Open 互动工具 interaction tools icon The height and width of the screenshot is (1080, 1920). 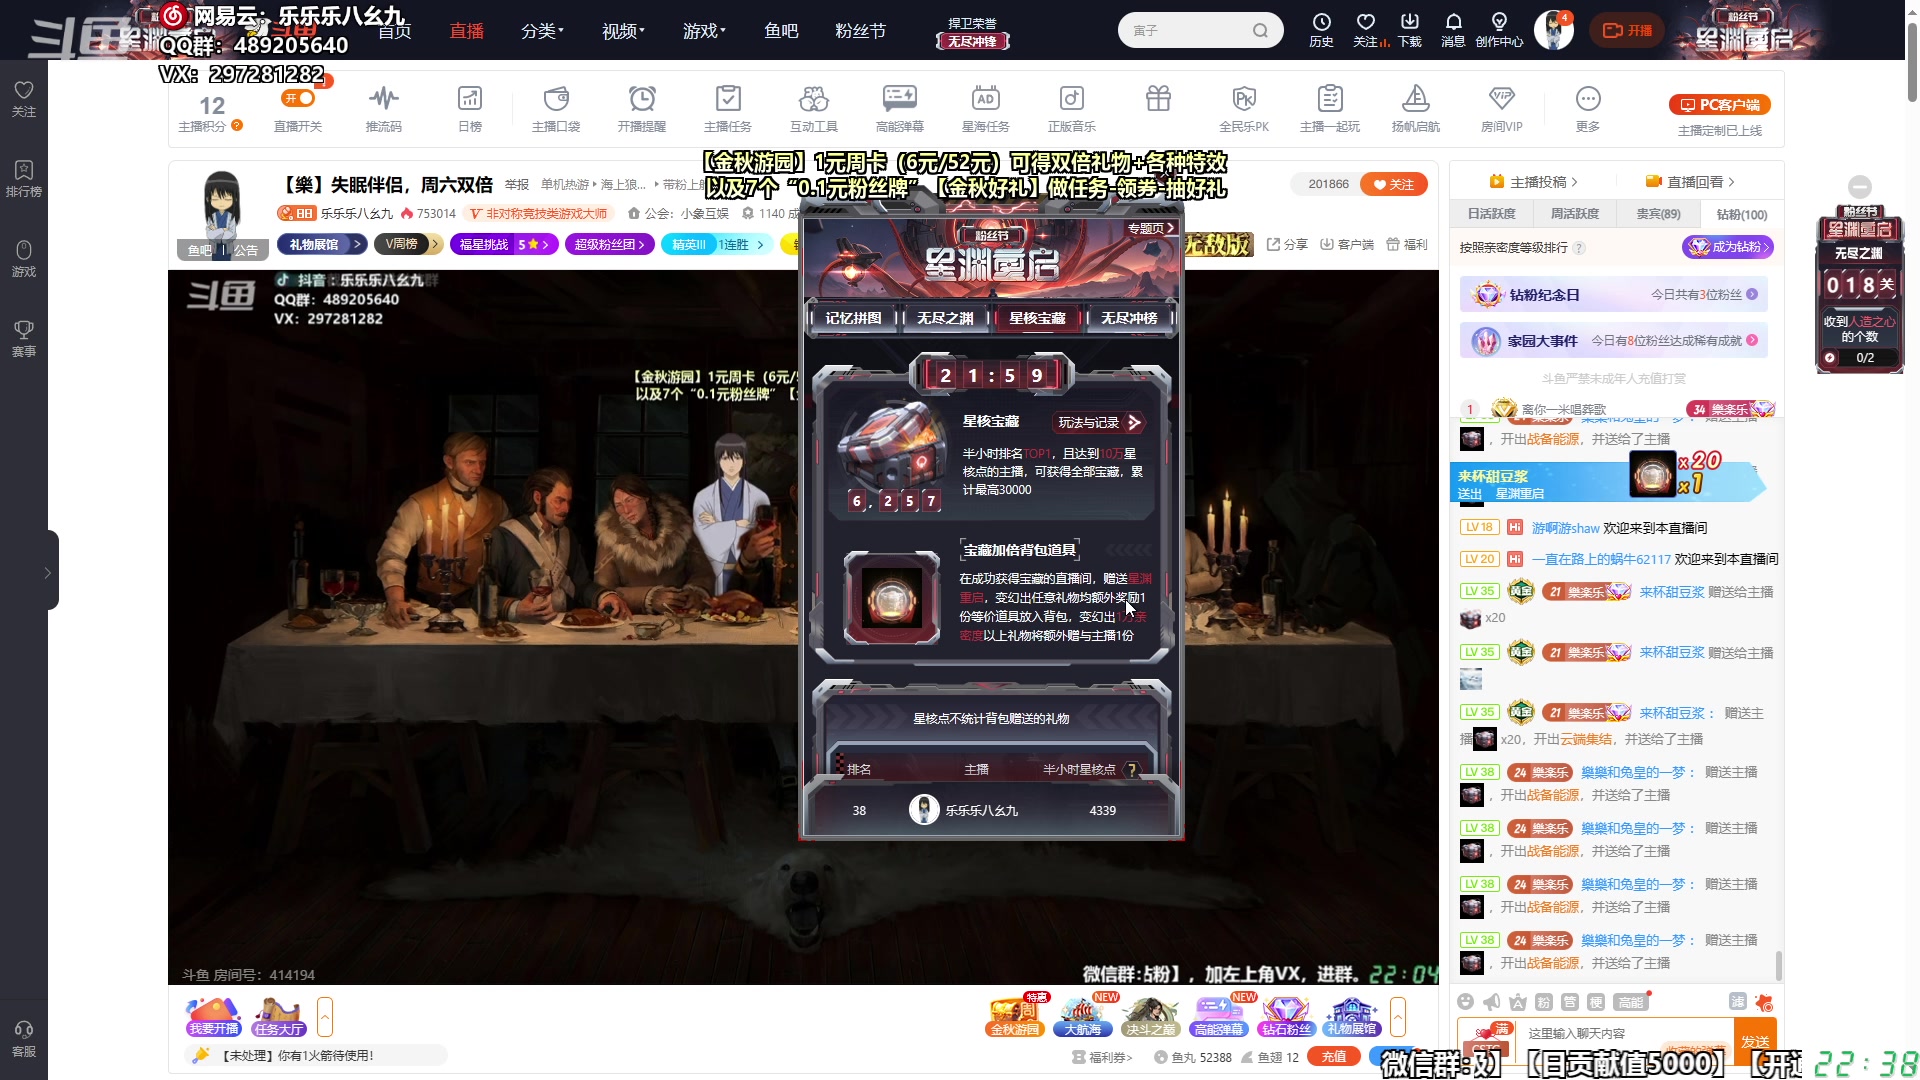[813, 108]
